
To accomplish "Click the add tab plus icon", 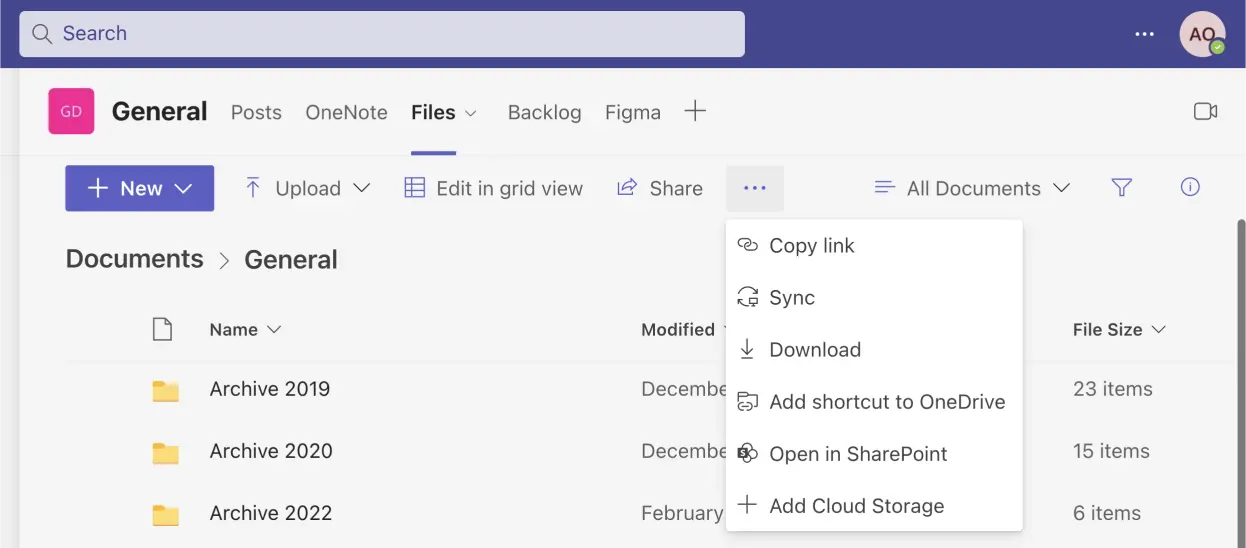I will coord(695,111).
